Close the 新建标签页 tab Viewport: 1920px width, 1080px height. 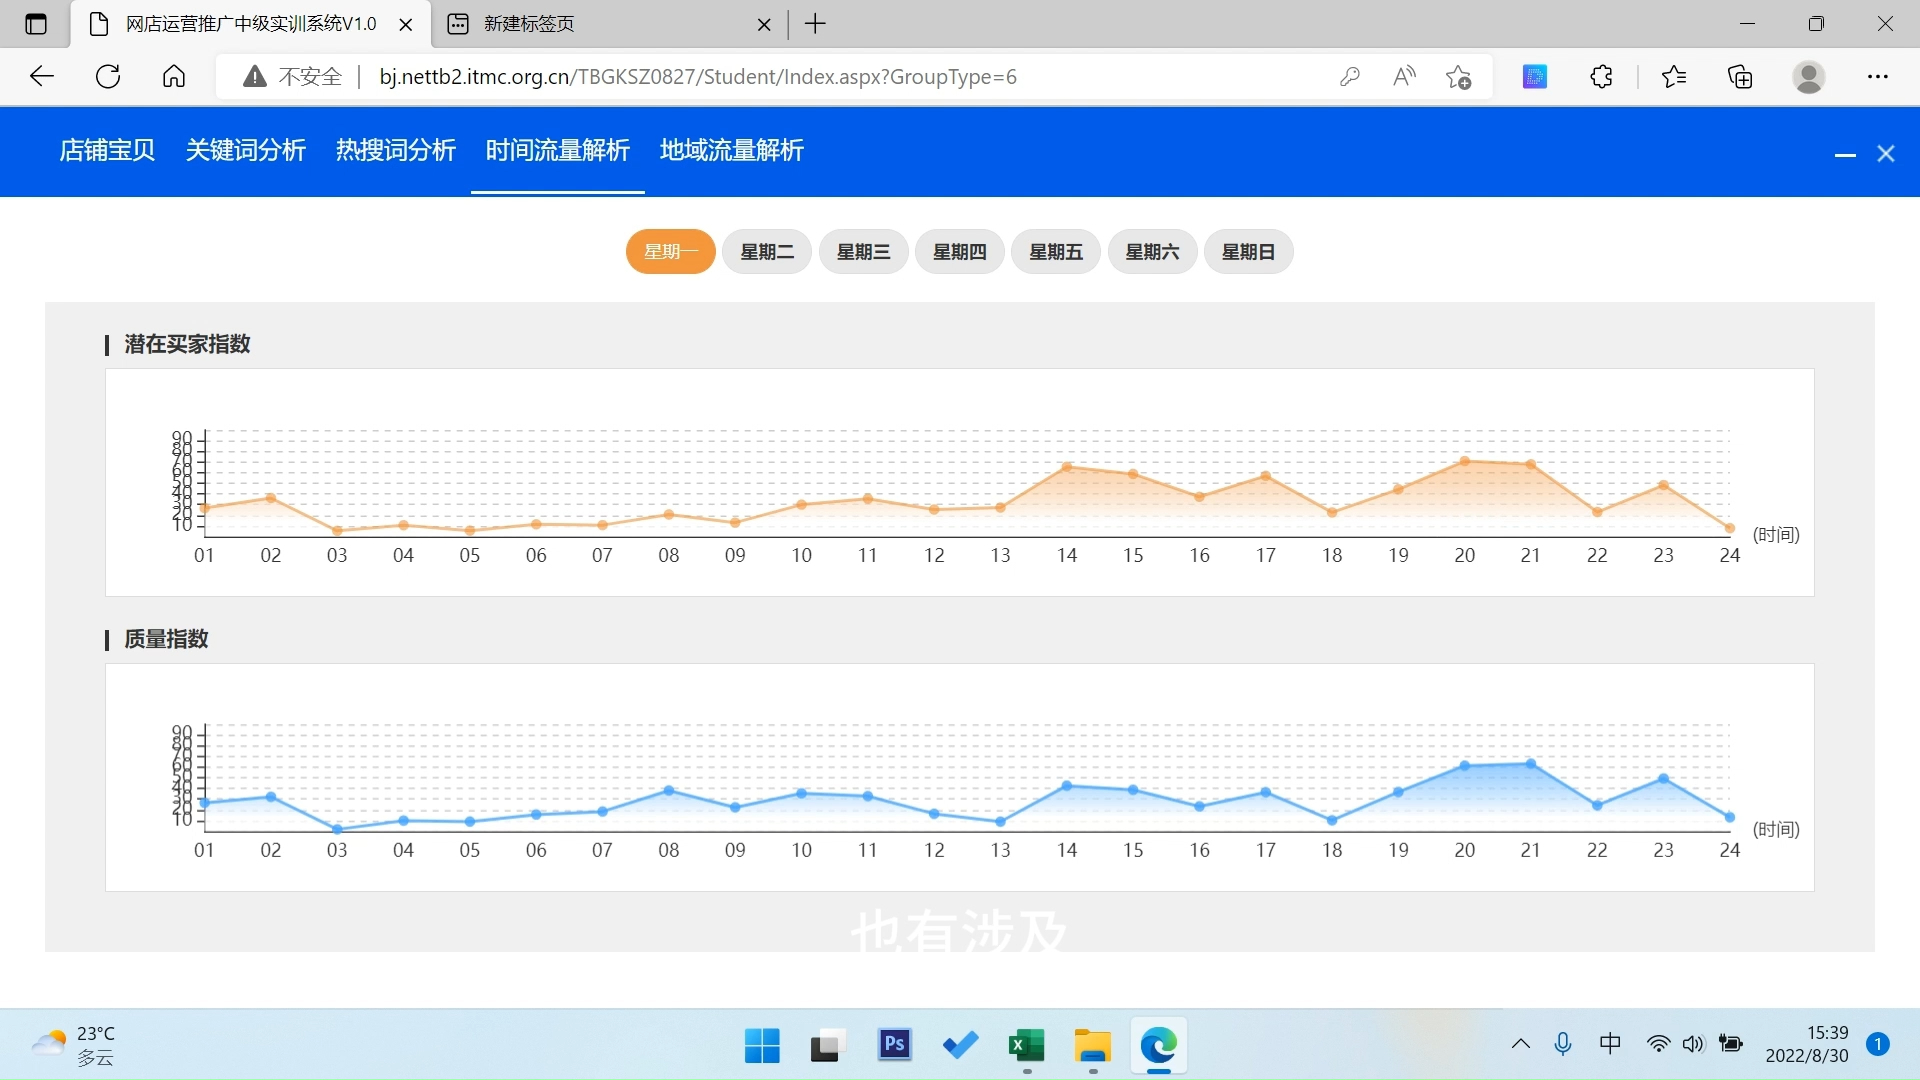tap(764, 25)
